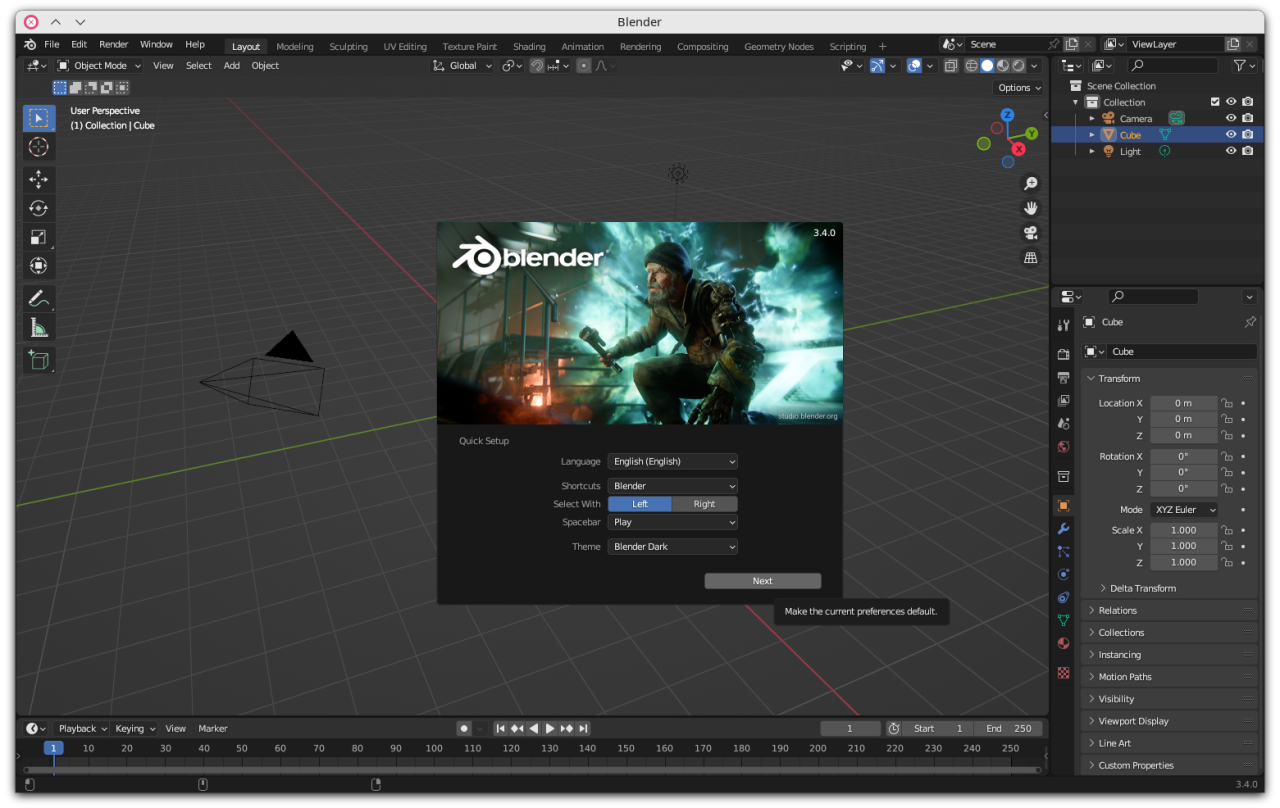Image resolution: width=1280 pixels, height=808 pixels.
Task: Open the Render menu
Action: click(114, 45)
